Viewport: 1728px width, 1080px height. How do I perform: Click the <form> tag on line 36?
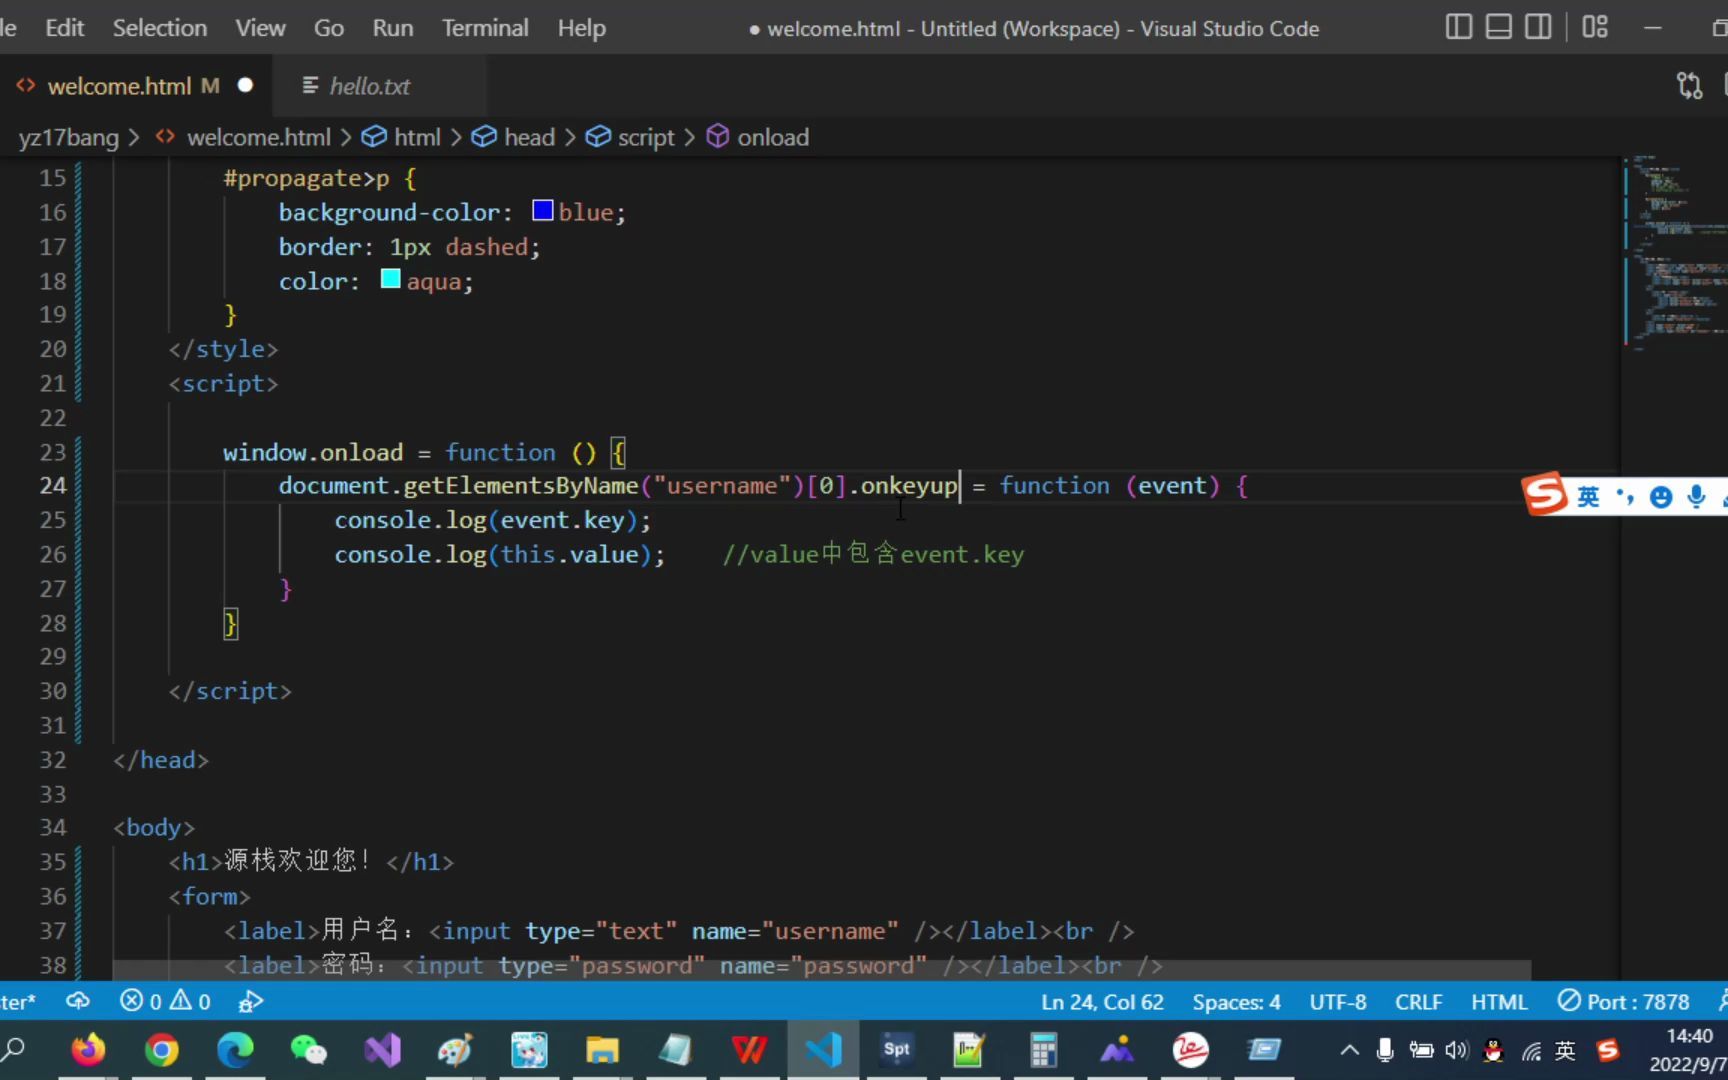tap(209, 896)
